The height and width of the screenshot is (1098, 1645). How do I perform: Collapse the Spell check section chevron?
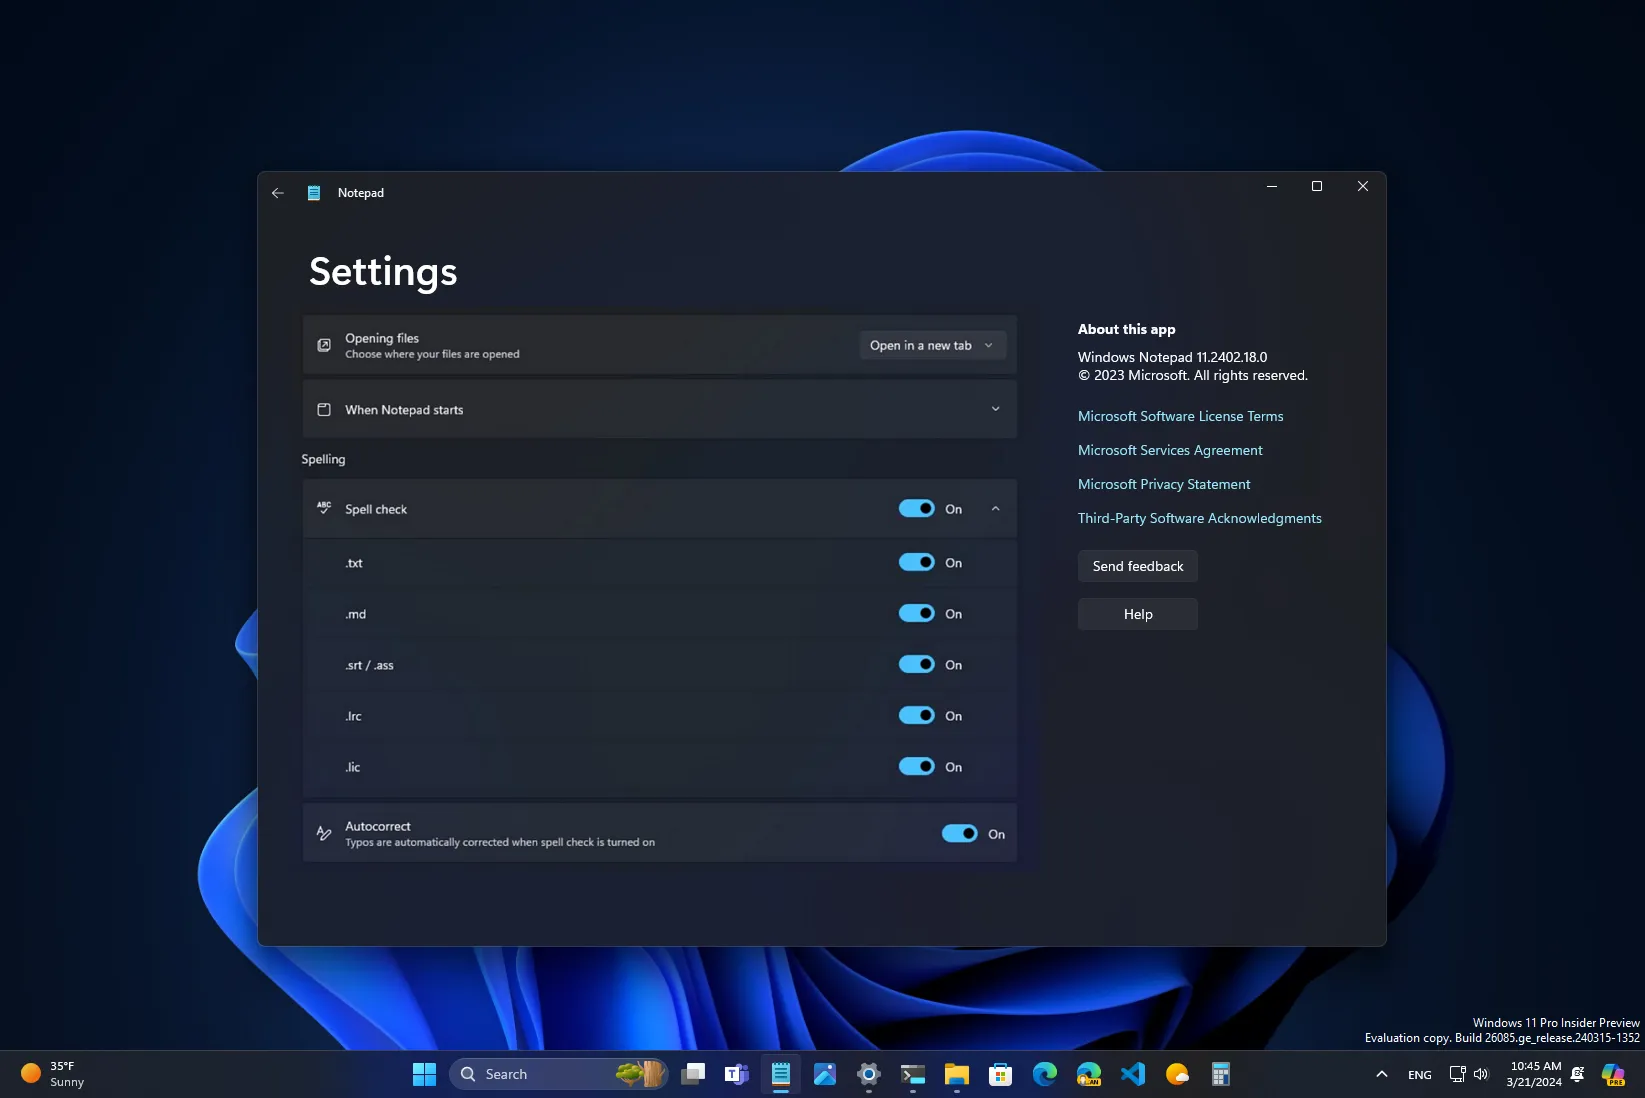995,508
